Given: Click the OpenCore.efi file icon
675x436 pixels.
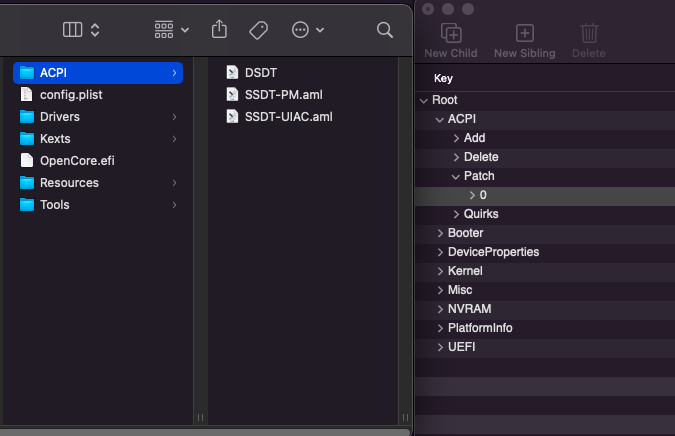Looking at the screenshot, I should click(27, 160).
